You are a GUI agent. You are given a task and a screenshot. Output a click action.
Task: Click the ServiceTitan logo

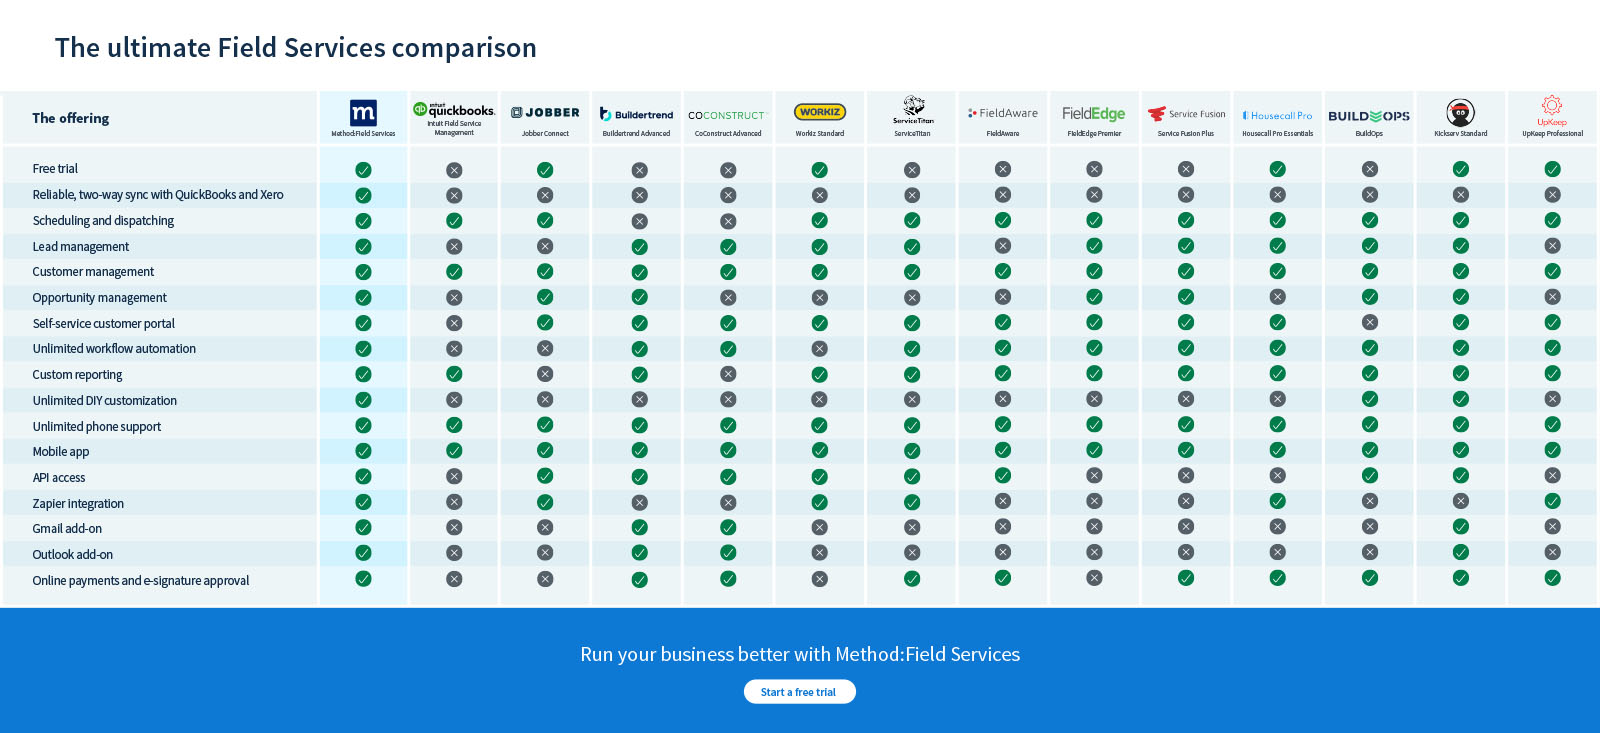[913, 109]
